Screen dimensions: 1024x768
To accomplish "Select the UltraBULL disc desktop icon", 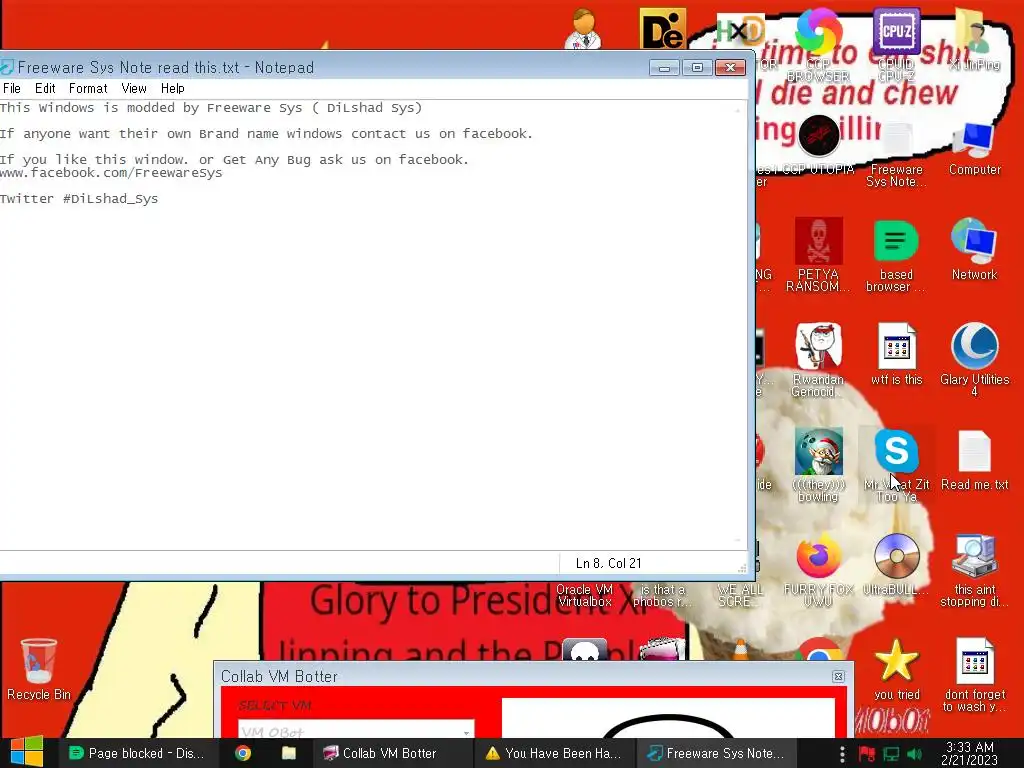I will pyautogui.click(x=897, y=565).
